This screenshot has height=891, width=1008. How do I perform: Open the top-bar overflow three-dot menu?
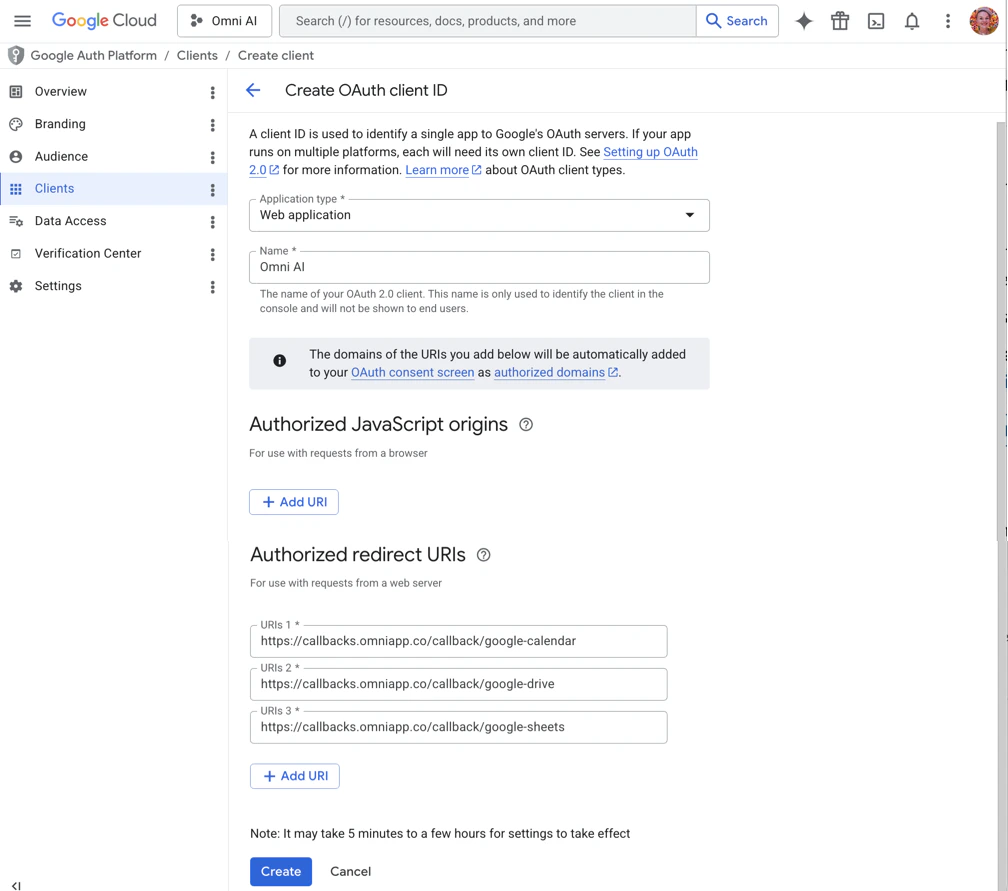pos(948,20)
